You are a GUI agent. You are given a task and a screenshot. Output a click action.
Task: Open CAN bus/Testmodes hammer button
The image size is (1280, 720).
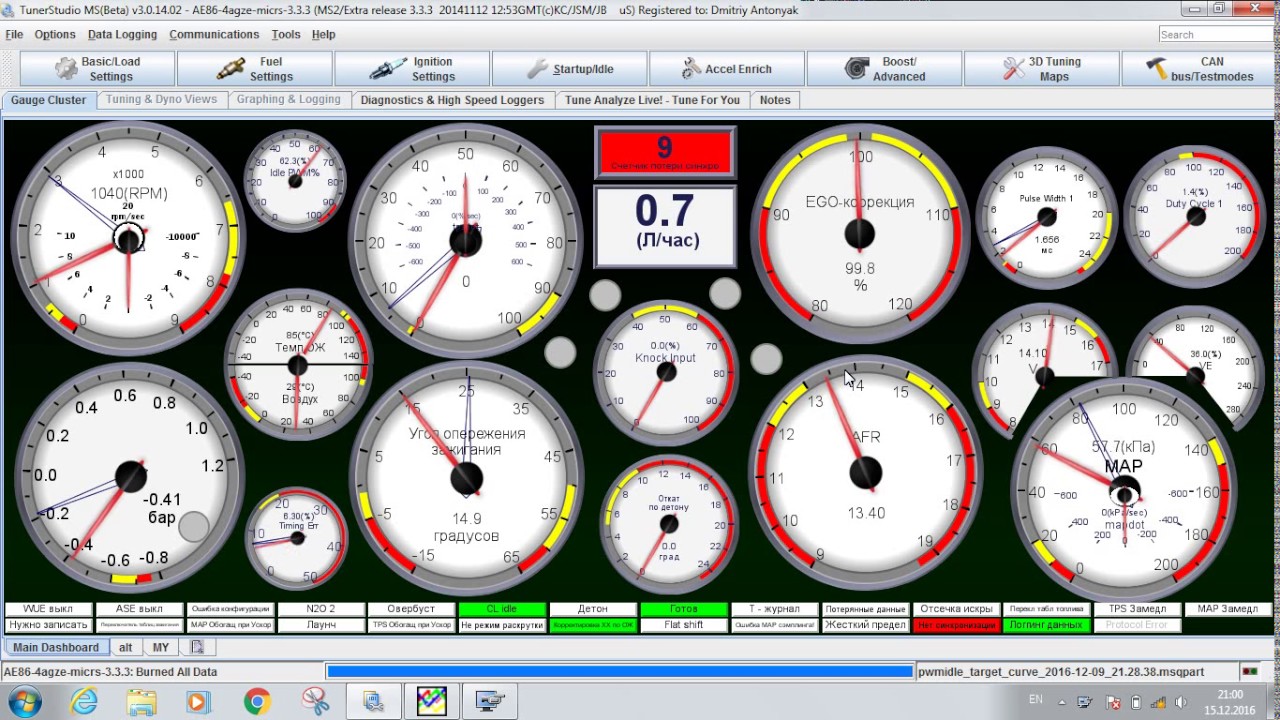pos(1199,69)
